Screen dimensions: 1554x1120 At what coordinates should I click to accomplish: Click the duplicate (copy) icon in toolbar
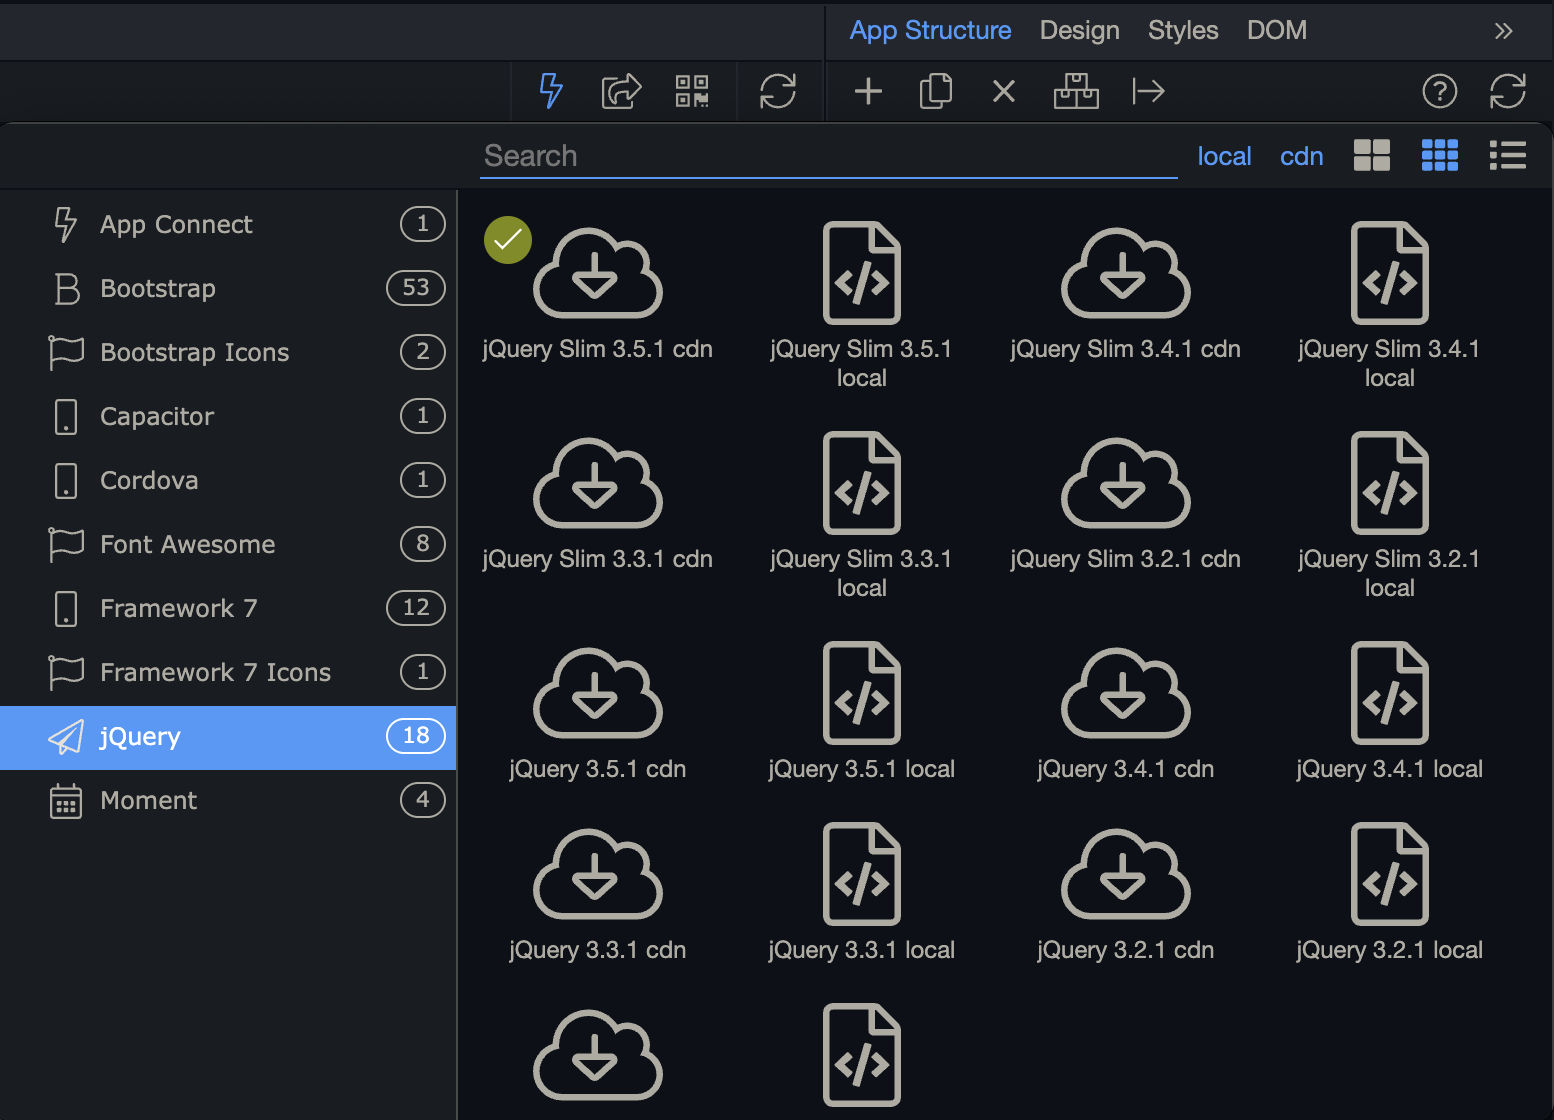pos(936,92)
